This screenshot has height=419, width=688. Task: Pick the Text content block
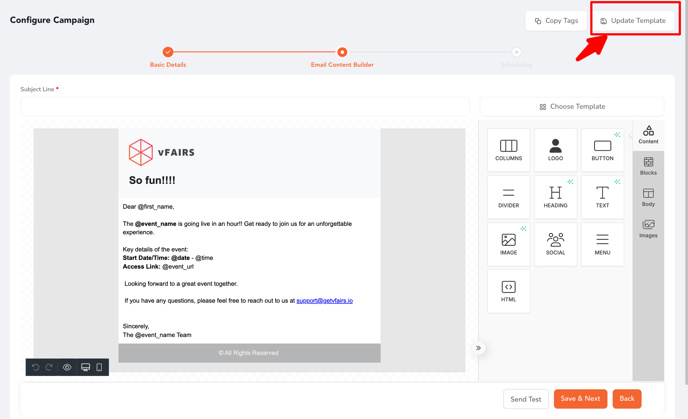(602, 197)
